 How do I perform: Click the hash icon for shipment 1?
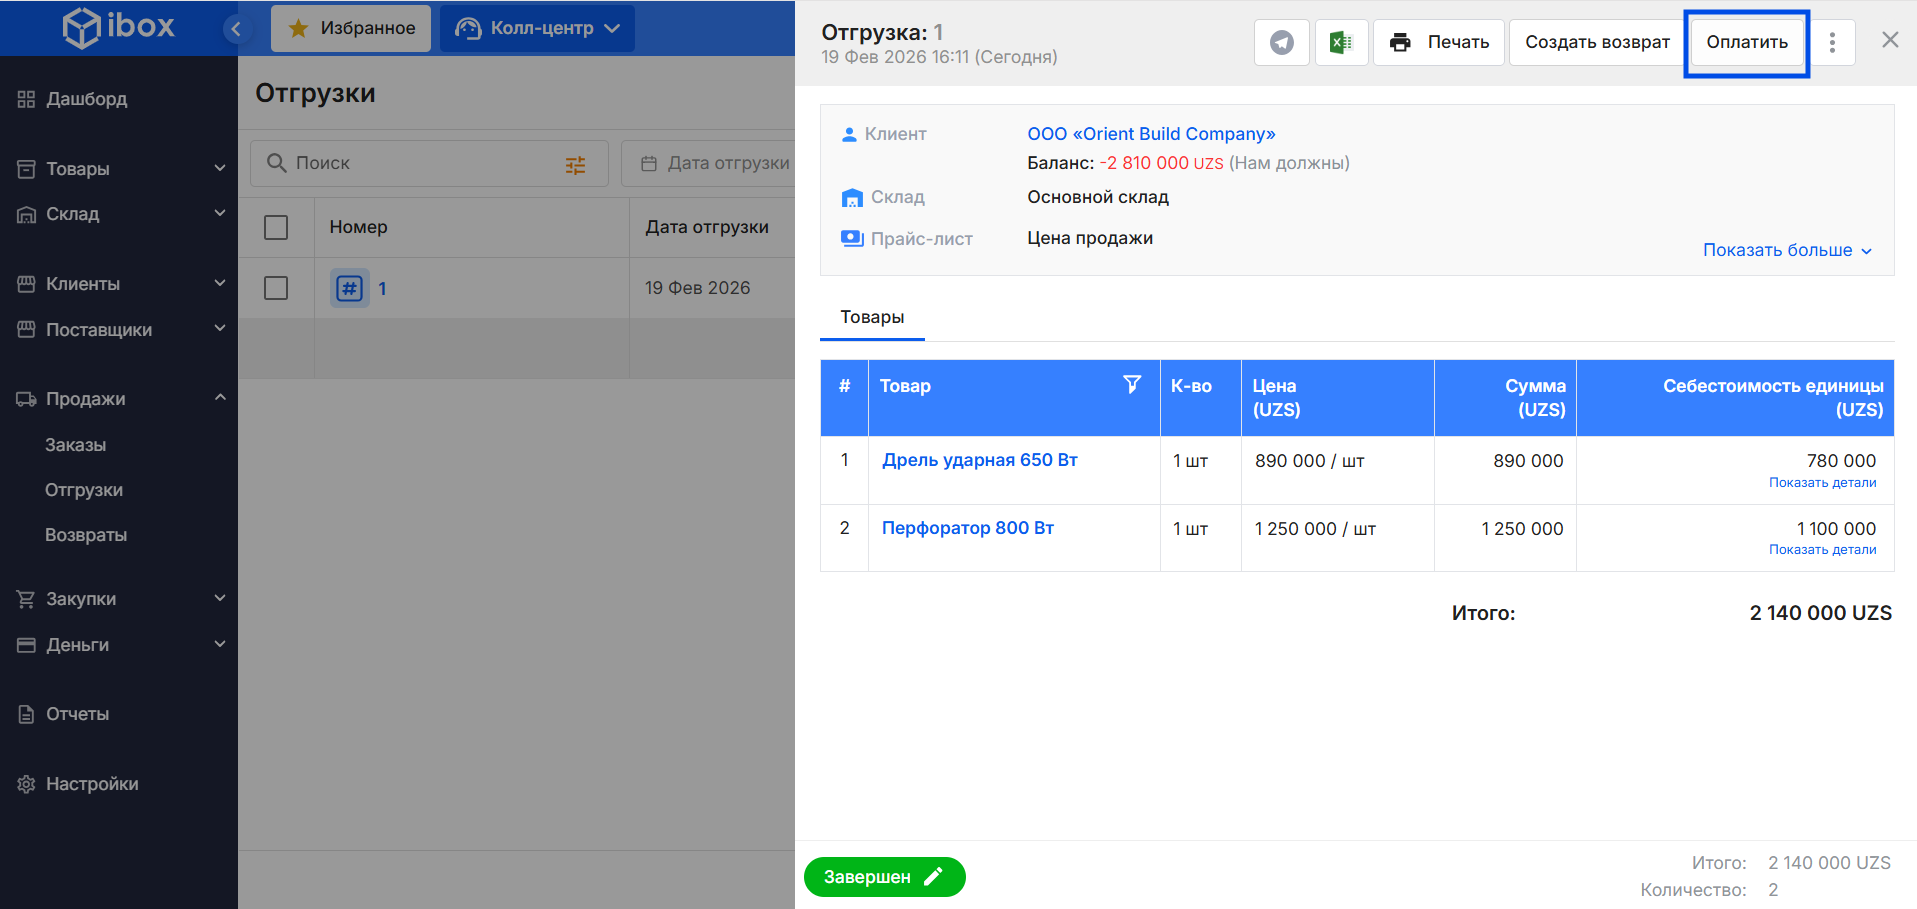349,289
